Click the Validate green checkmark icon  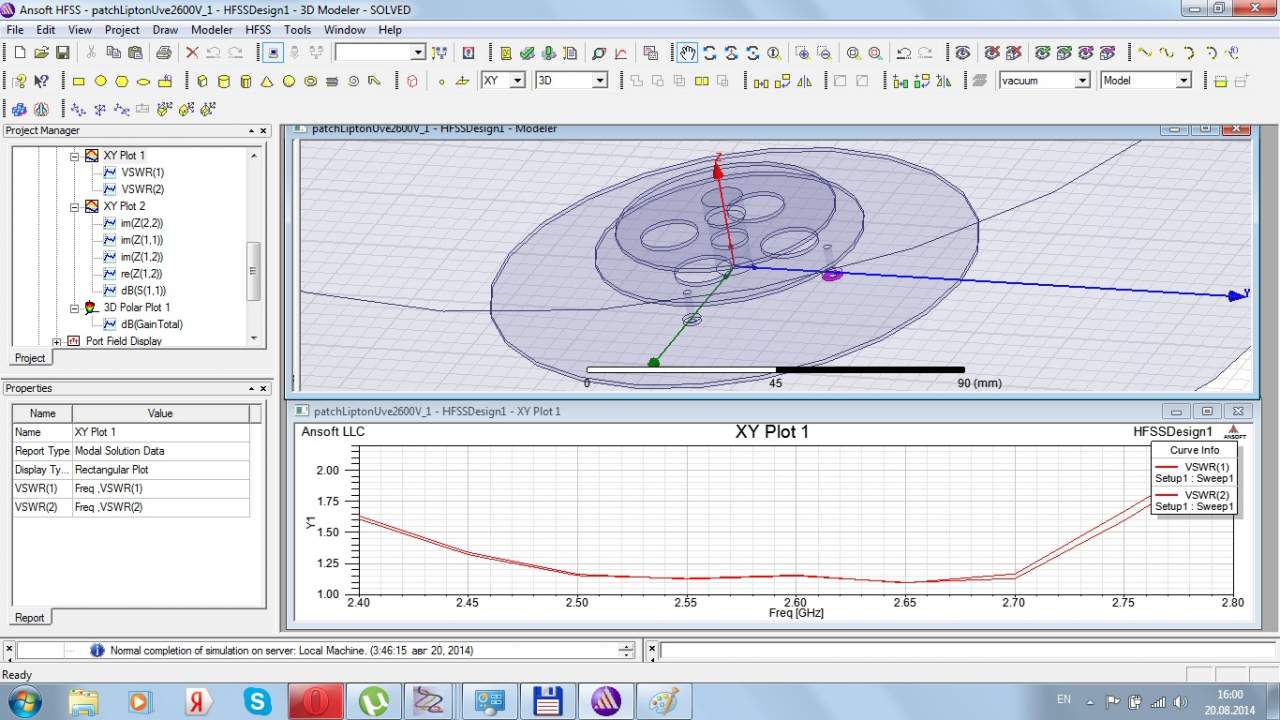pos(527,53)
